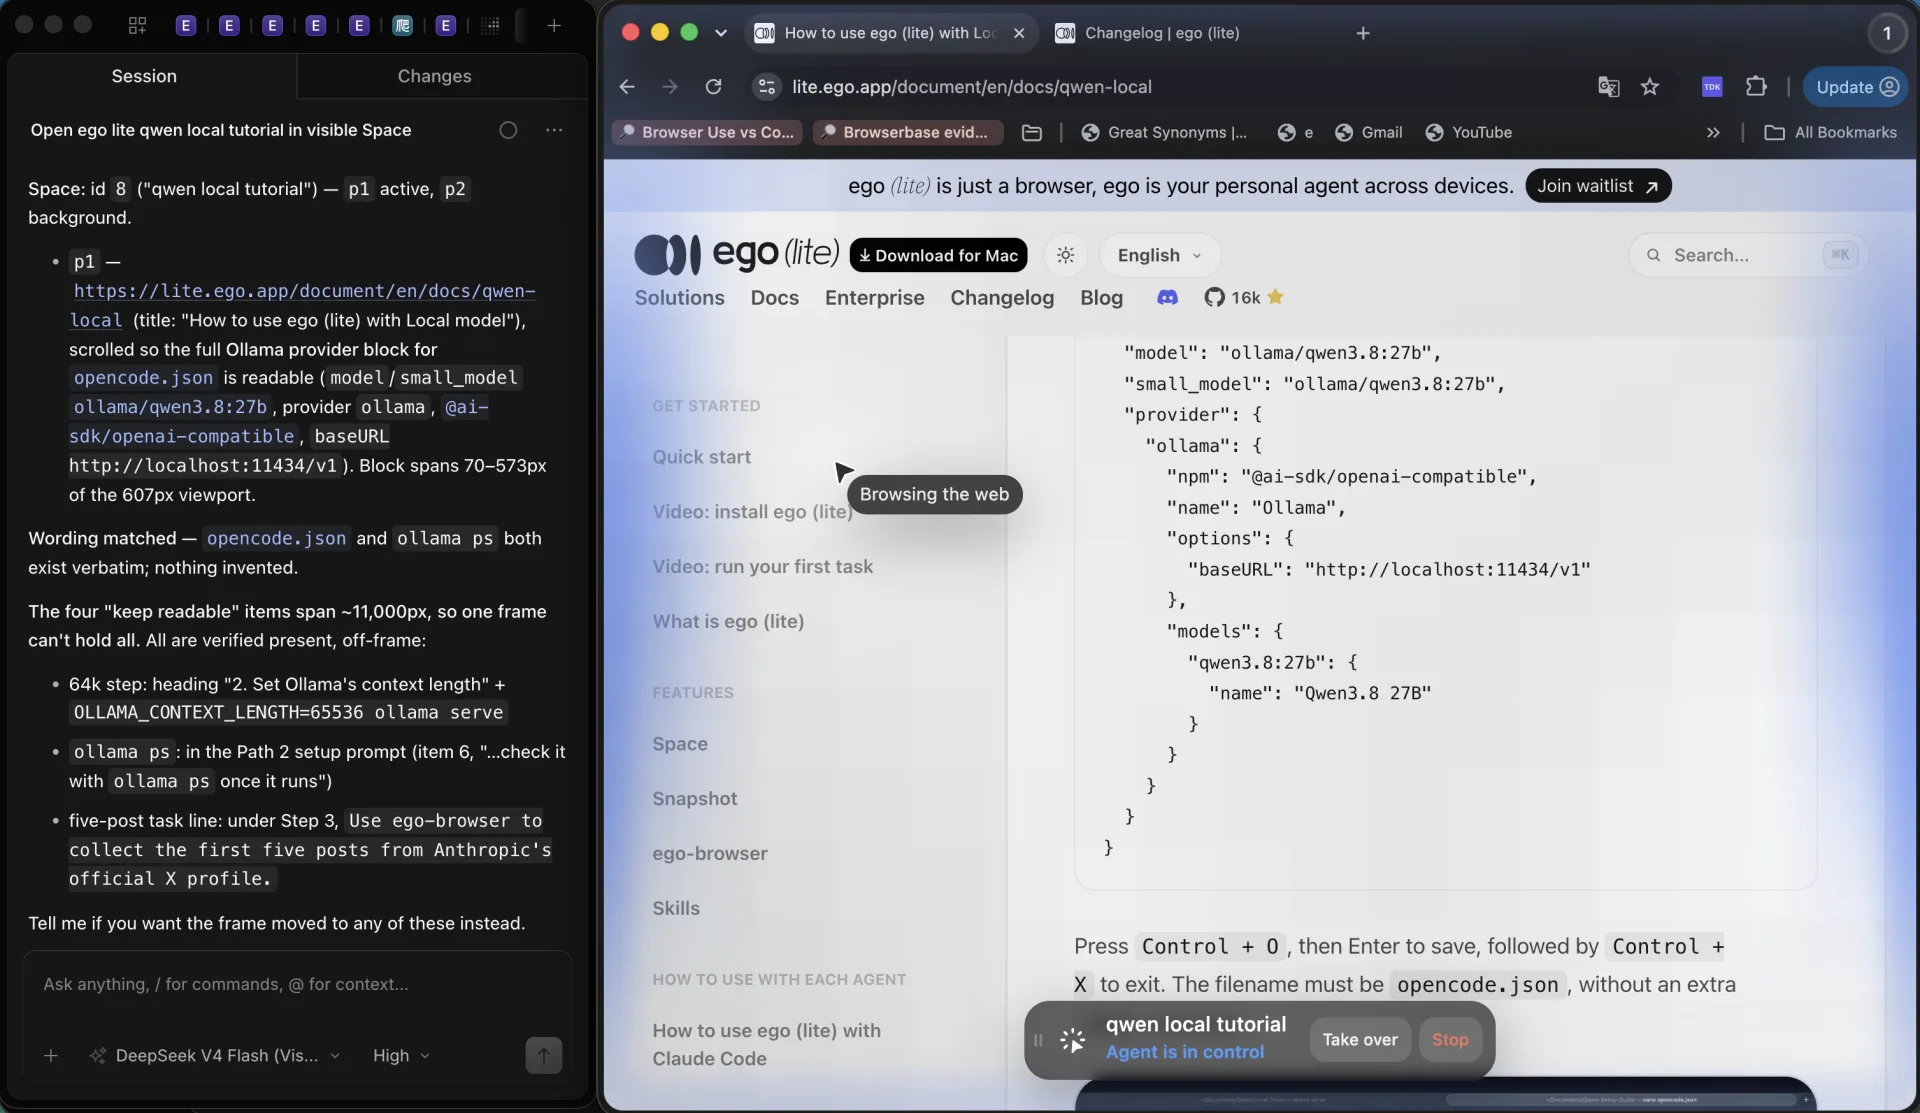This screenshot has width=1920, height=1113.
Task: Send the prompt with the arrow button
Action: coord(544,1056)
